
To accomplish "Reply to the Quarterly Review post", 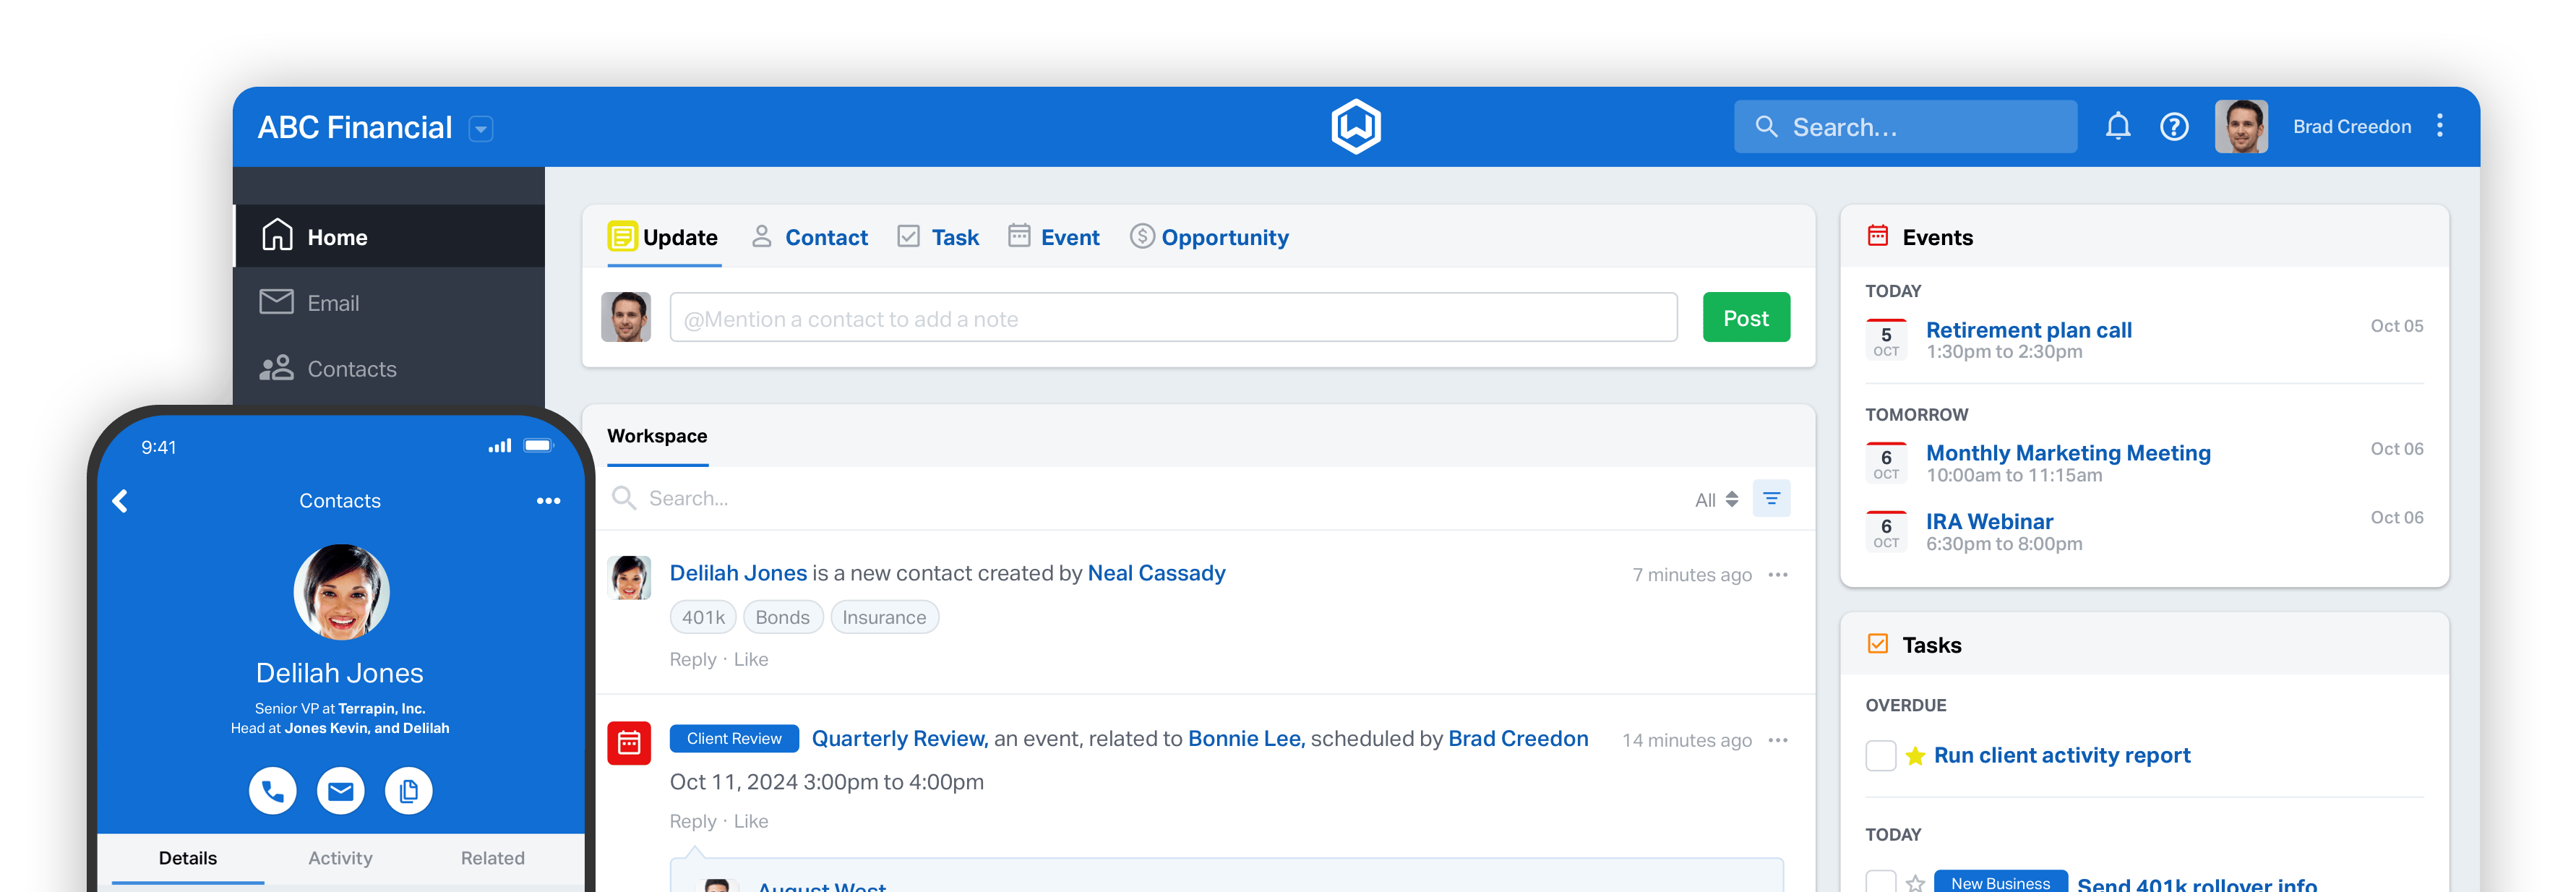I will [x=693, y=822].
